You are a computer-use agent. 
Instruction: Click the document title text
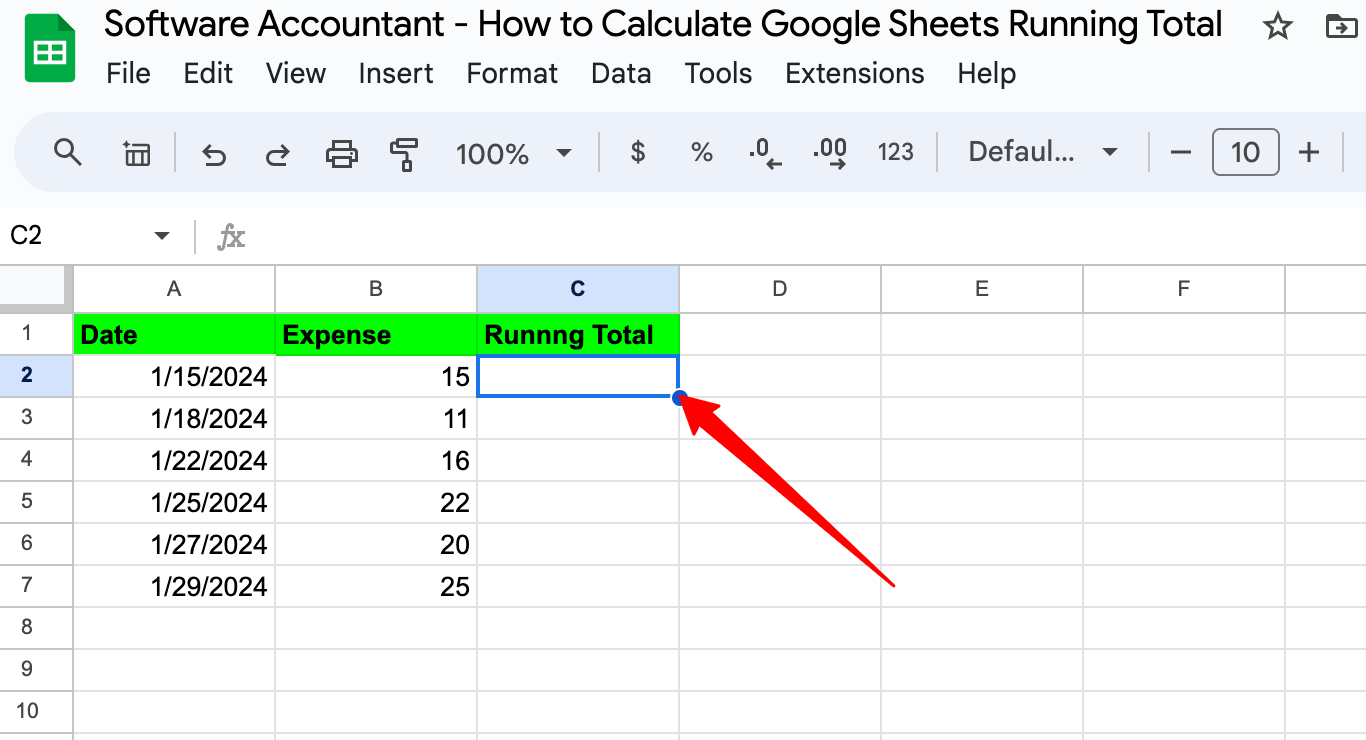pos(663,24)
